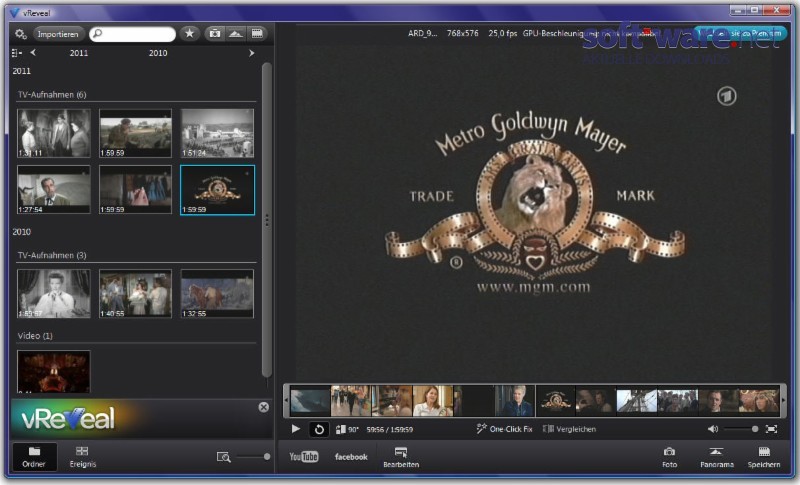The image size is (800, 485).
Task: Select the thumbnail under Video (1)
Action: pos(54,371)
